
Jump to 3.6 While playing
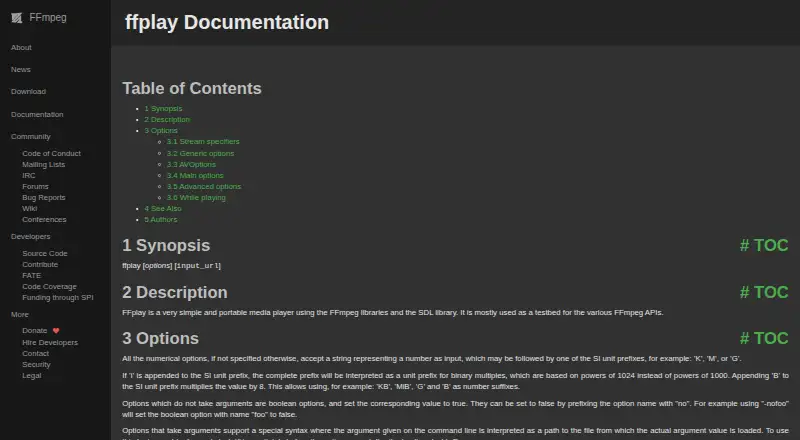tap(196, 198)
